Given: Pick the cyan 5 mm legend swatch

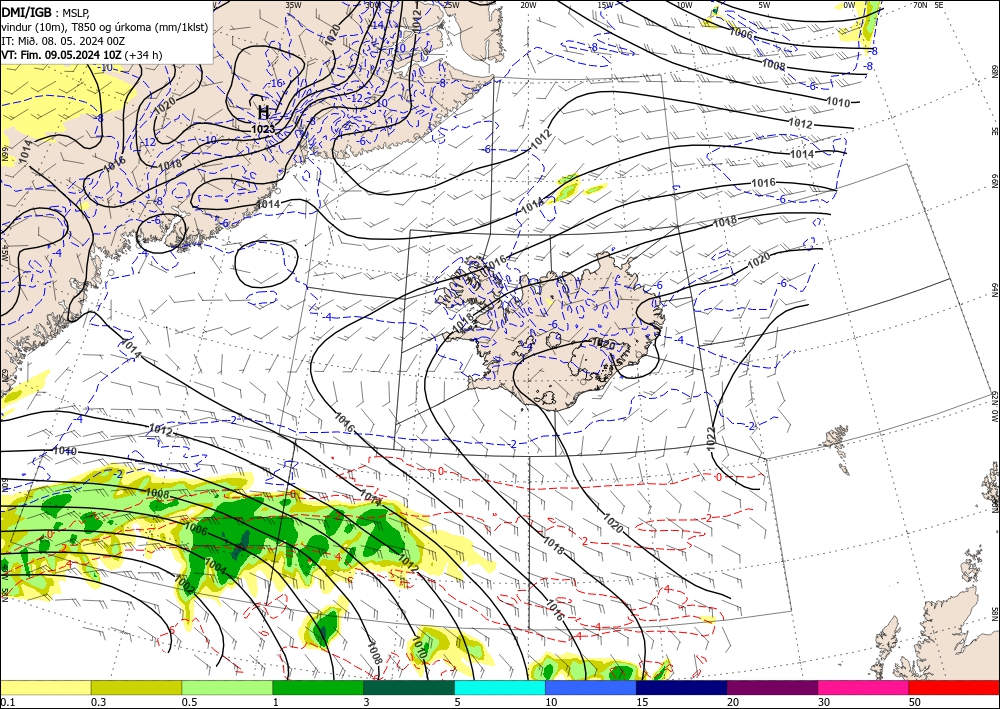Looking at the screenshot, I should click(500, 687).
